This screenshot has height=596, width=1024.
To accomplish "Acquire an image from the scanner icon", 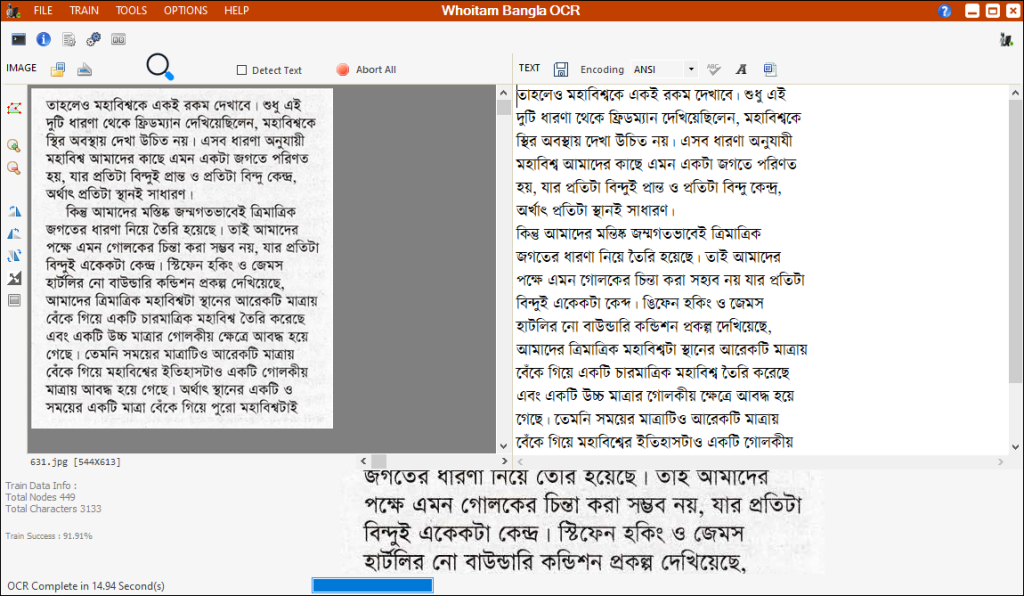I will pos(85,68).
